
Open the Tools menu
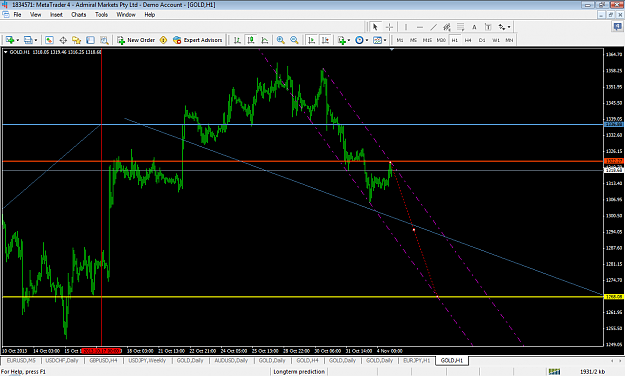coord(101,15)
